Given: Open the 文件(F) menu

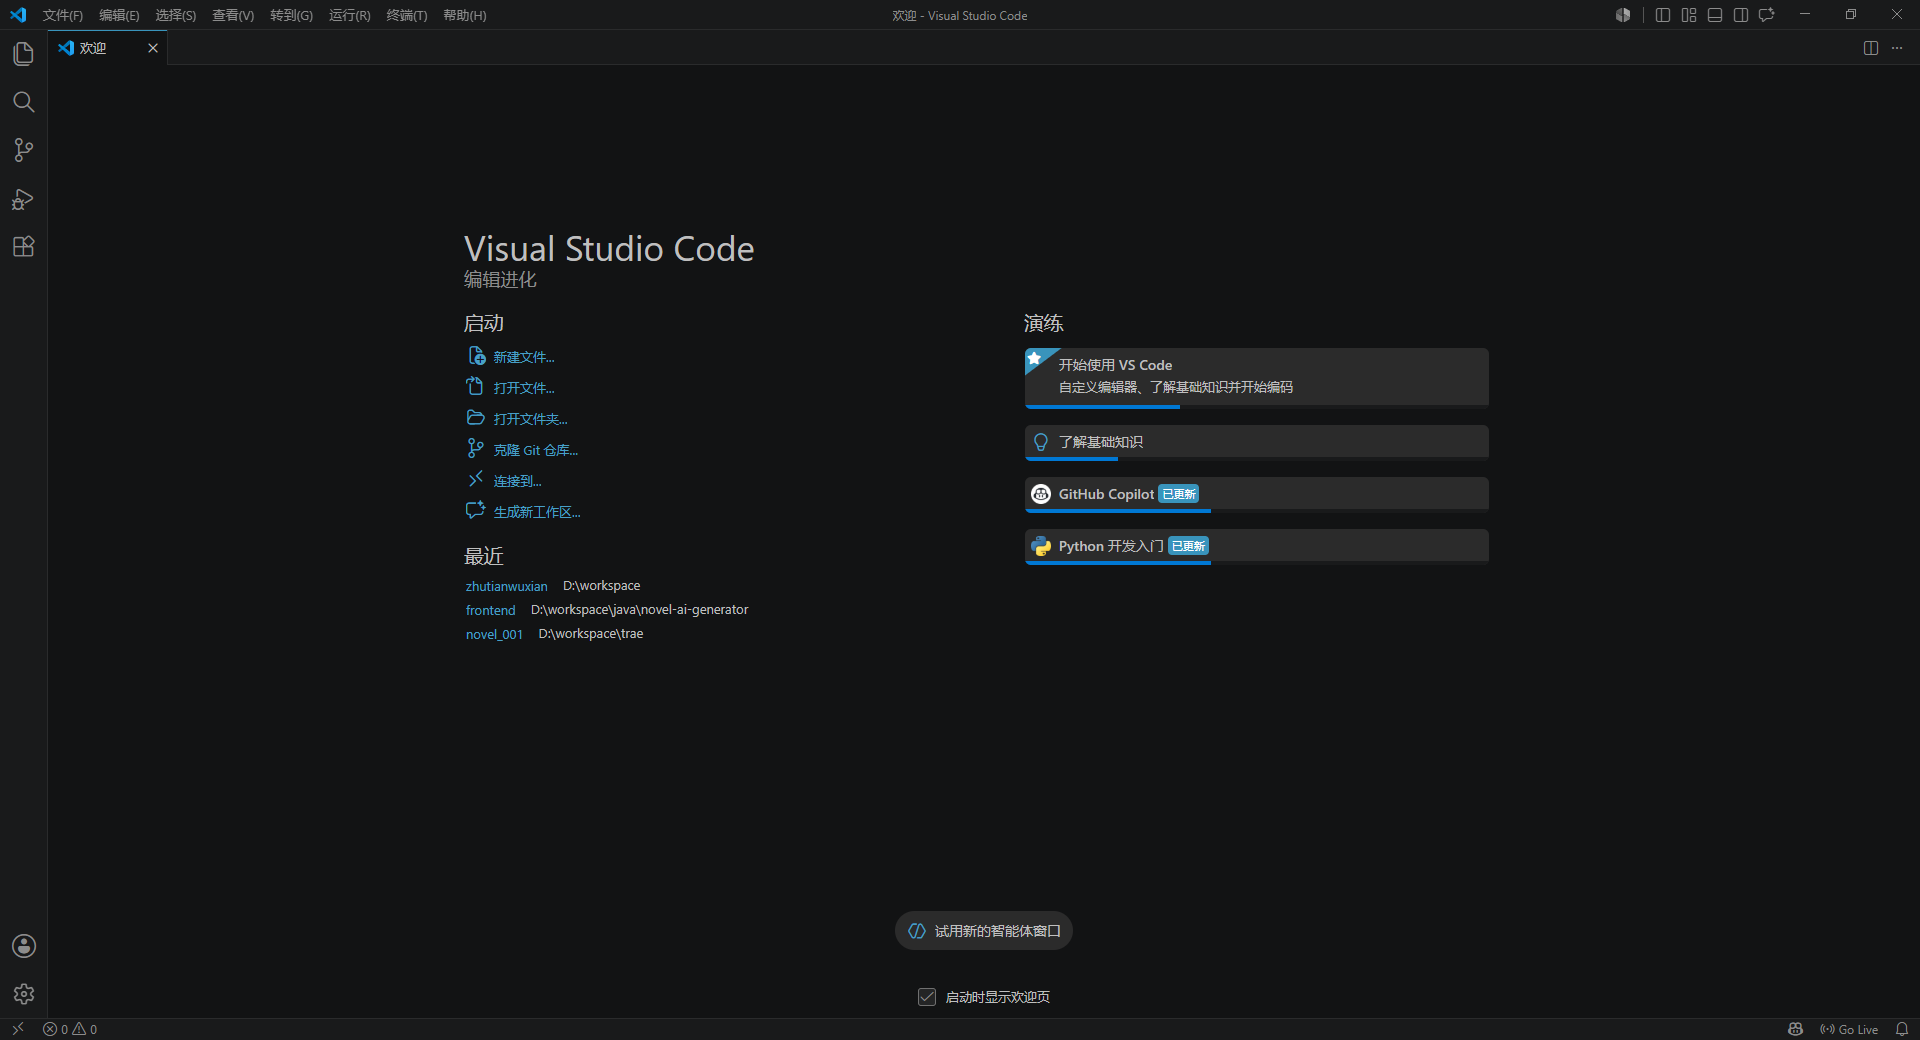Looking at the screenshot, I should [63, 15].
